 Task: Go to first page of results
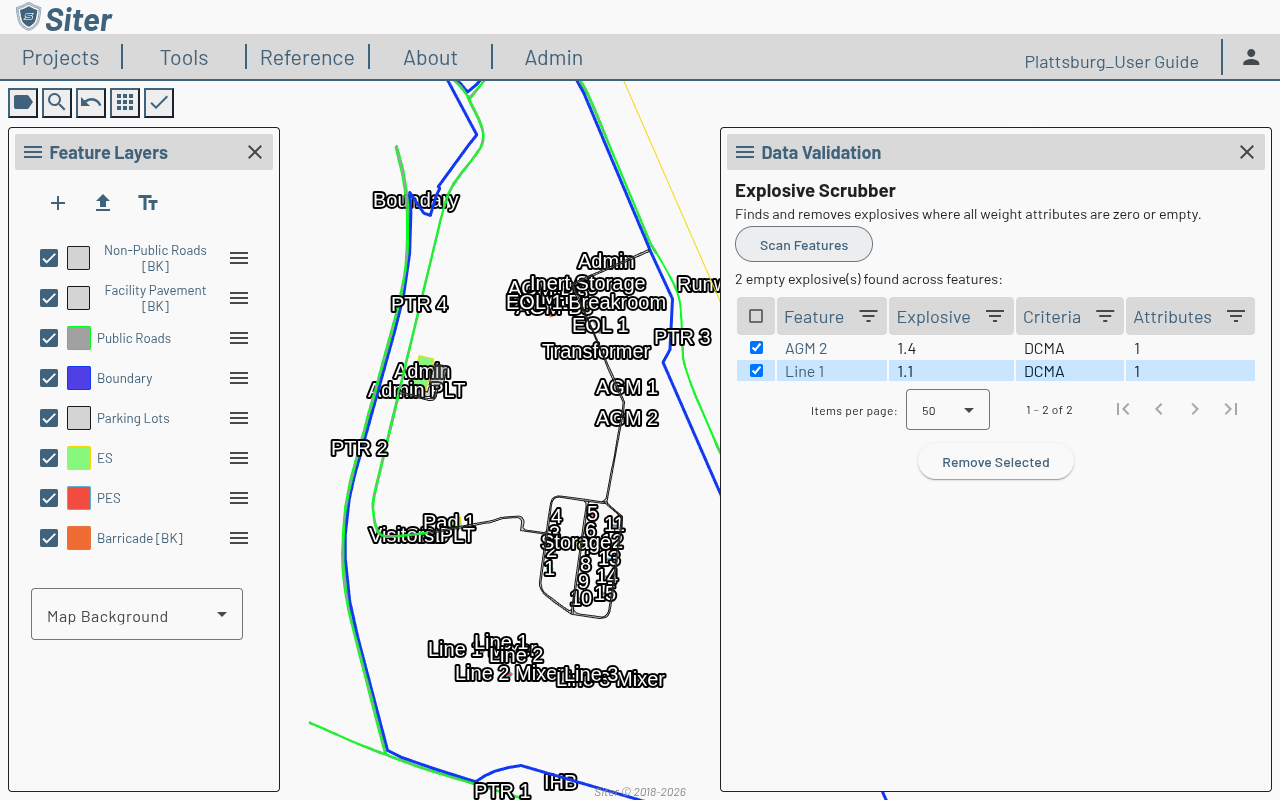point(1123,409)
